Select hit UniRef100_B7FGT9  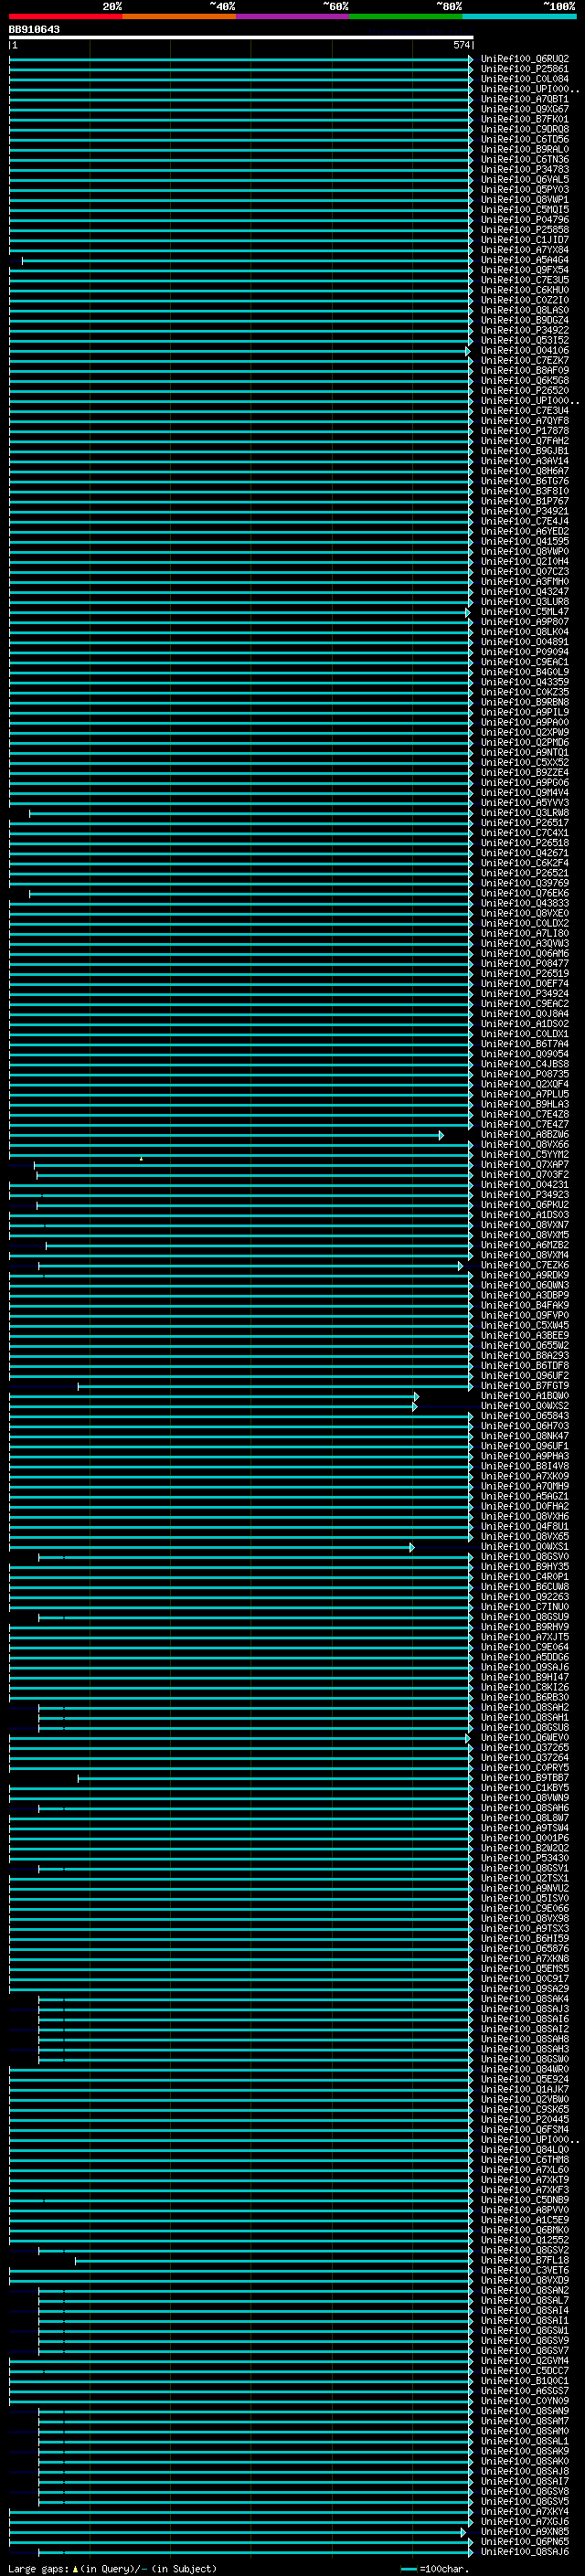525,1386
